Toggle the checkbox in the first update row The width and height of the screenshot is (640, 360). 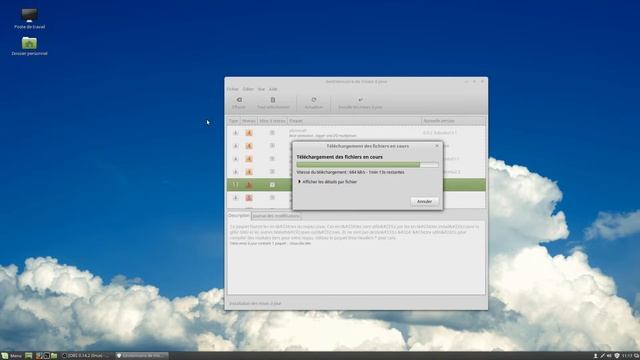272,133
